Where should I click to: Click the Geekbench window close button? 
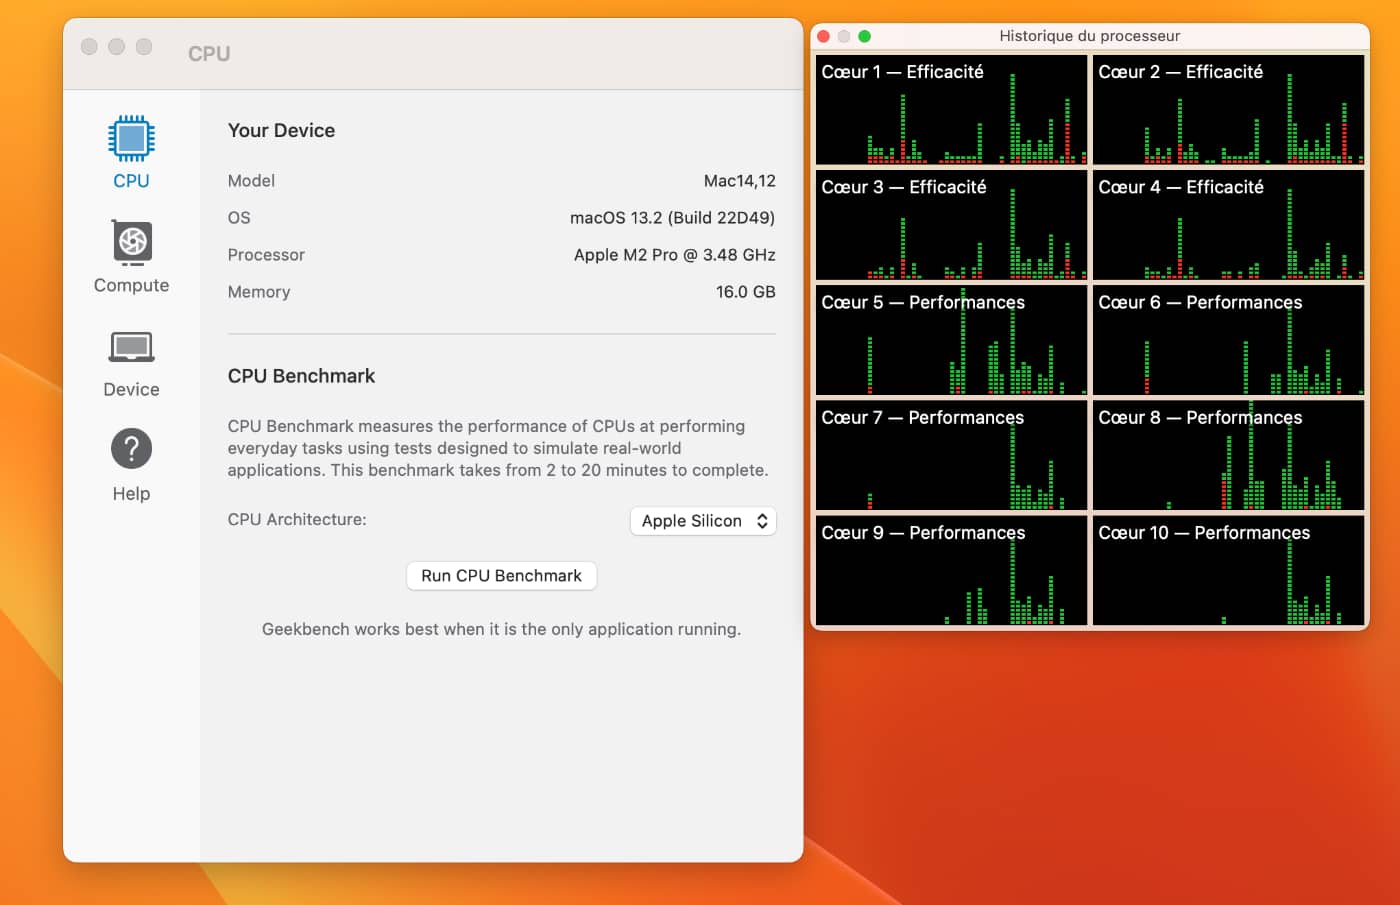coord(89,47)
